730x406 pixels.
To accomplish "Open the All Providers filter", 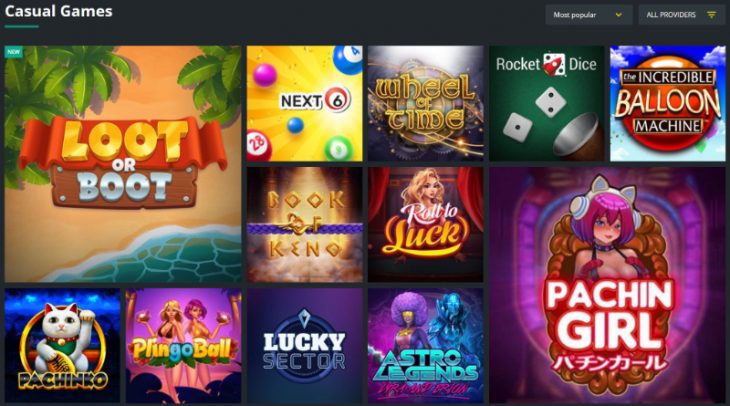I will pyautogui.click(x=682, y=15).
